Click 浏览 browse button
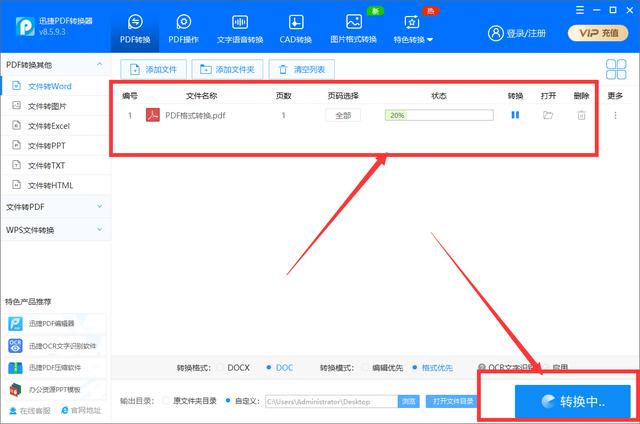The width and height of the screenshot is (640, 424). point(409,402)
